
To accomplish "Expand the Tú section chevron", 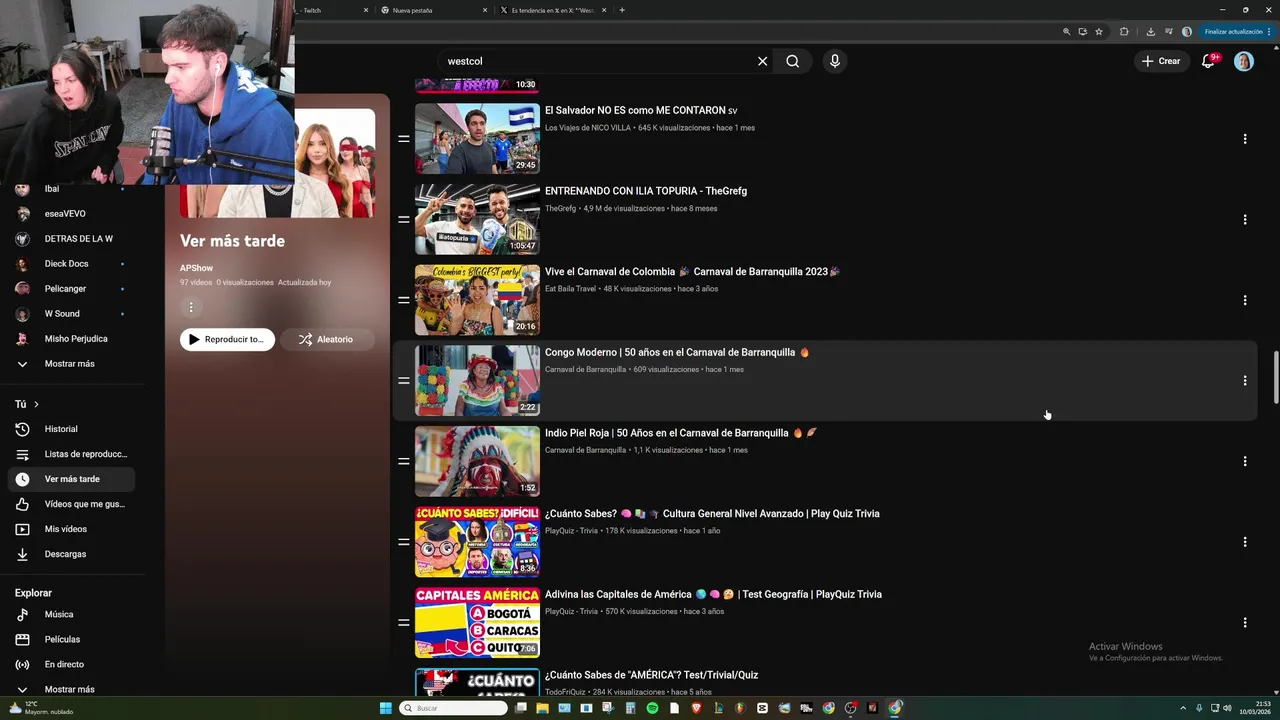I will [36, 404].
